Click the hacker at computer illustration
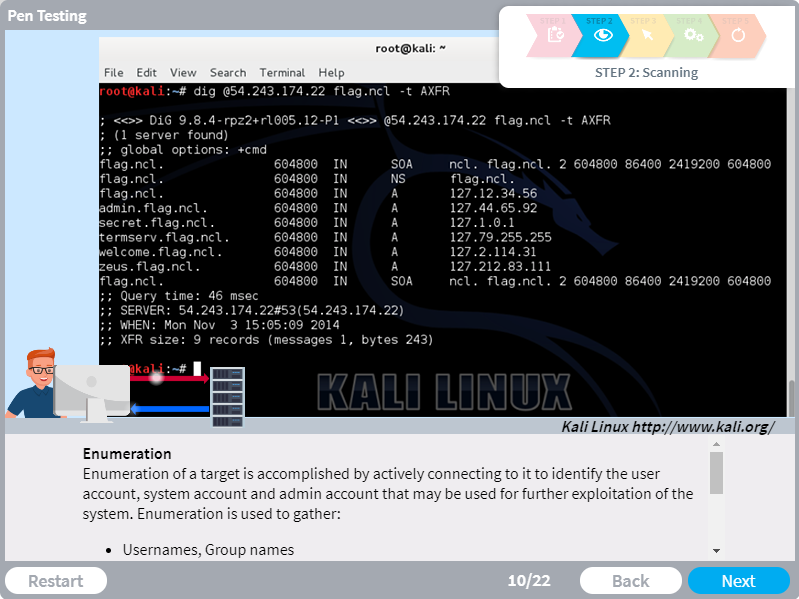Viewport: 799px width, 599px height. (67, 385)
